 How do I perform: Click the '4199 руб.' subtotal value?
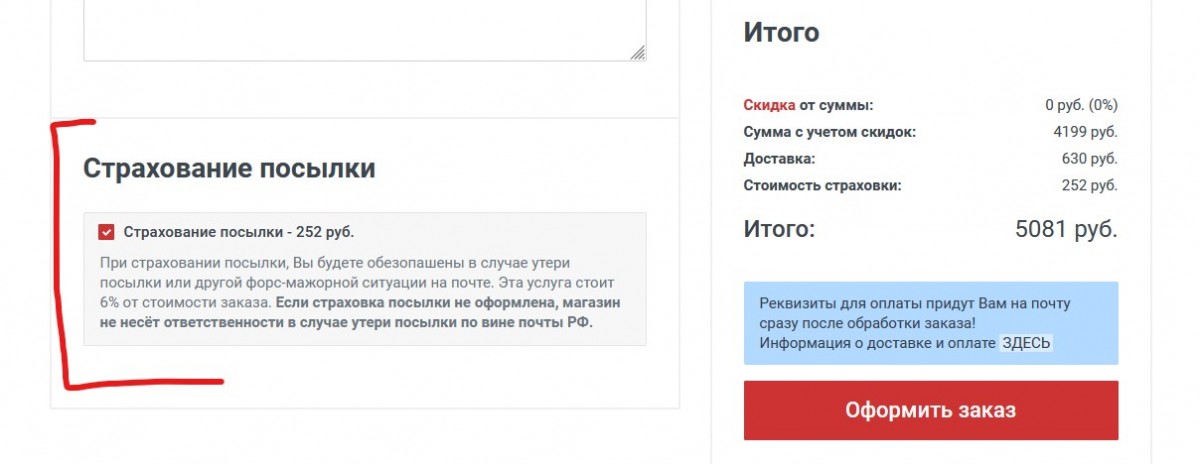[1085, 132]
